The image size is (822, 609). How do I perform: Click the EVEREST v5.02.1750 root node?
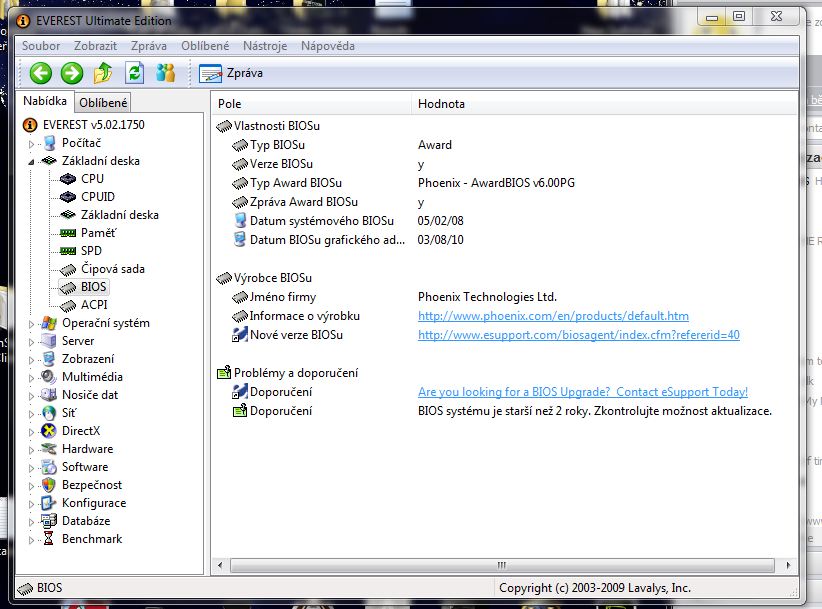click(x=93, y=125)
